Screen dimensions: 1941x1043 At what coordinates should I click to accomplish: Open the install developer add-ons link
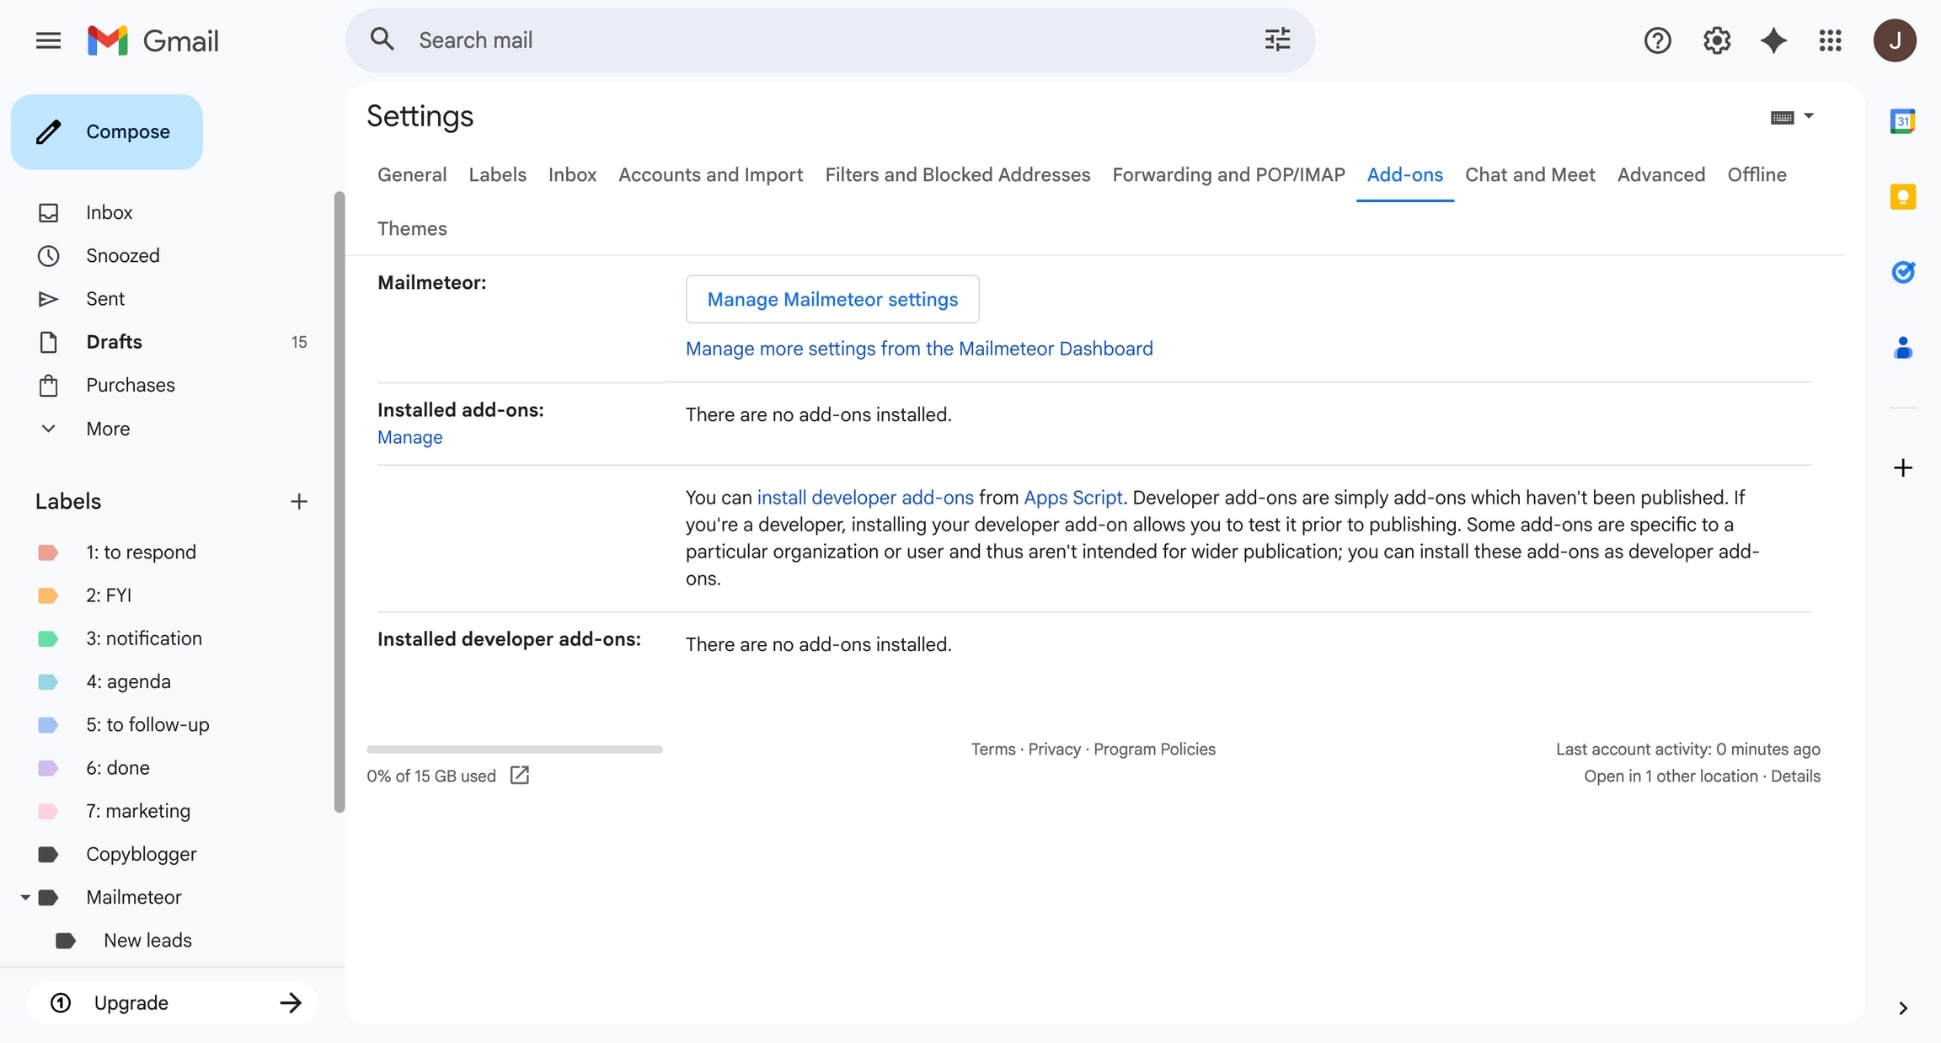pos(866,497)
